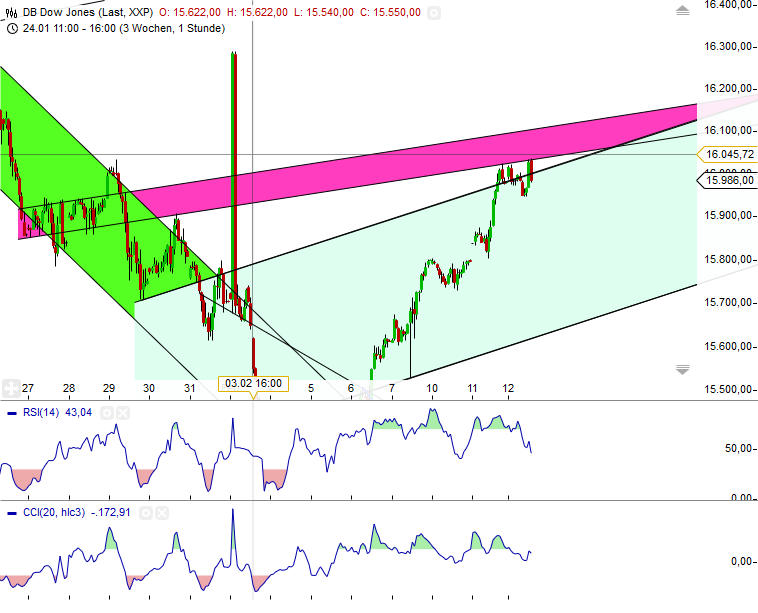Screen dimensions: 758x613
Task: Click the 03.02 16:00 date marker
Action: point(253,384)
